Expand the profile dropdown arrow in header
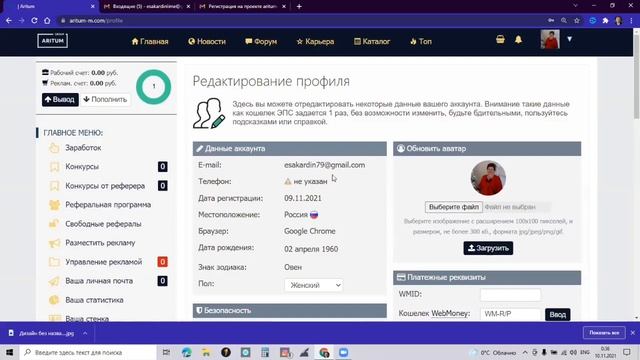 pos(569,39)
